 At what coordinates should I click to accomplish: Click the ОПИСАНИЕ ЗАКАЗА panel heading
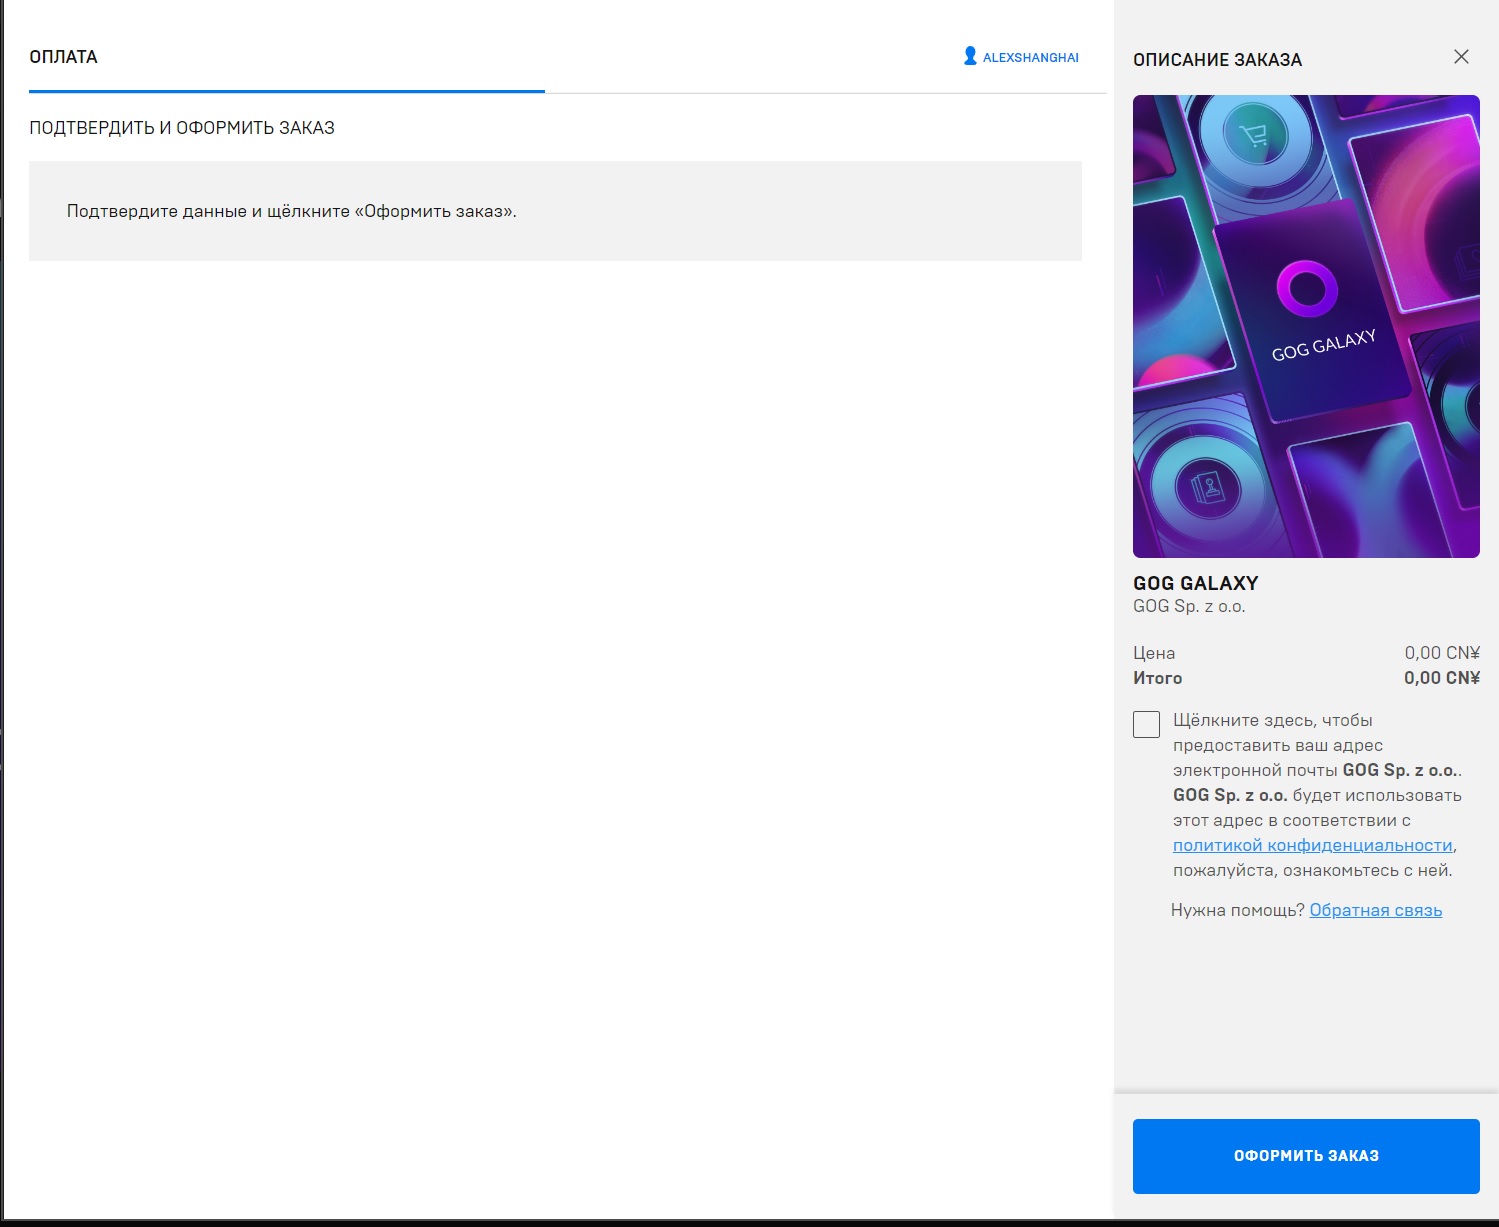click(x=1217, y=60)
